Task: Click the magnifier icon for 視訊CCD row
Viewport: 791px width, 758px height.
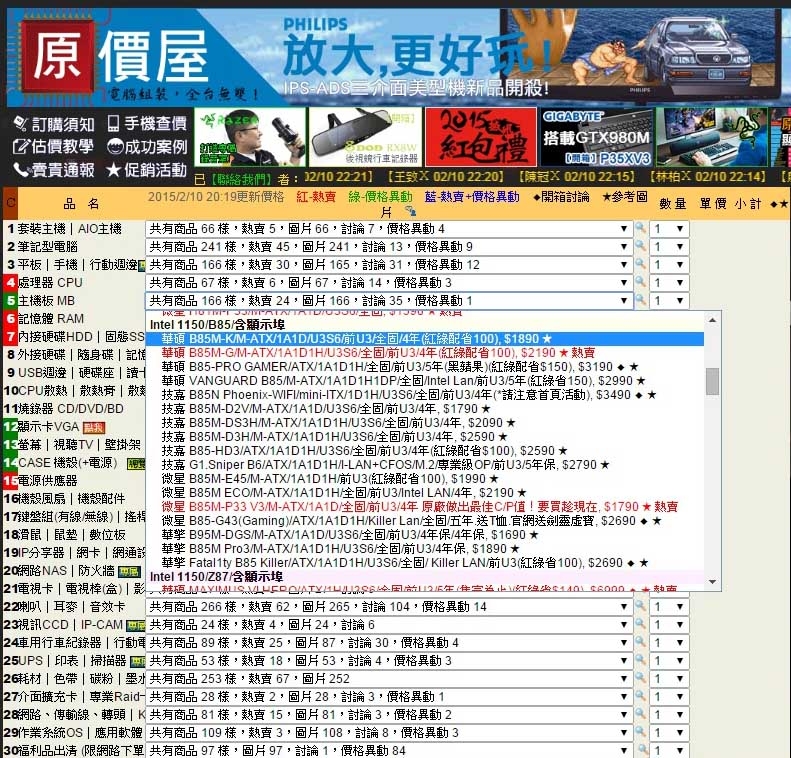Action: pos(641,624)
